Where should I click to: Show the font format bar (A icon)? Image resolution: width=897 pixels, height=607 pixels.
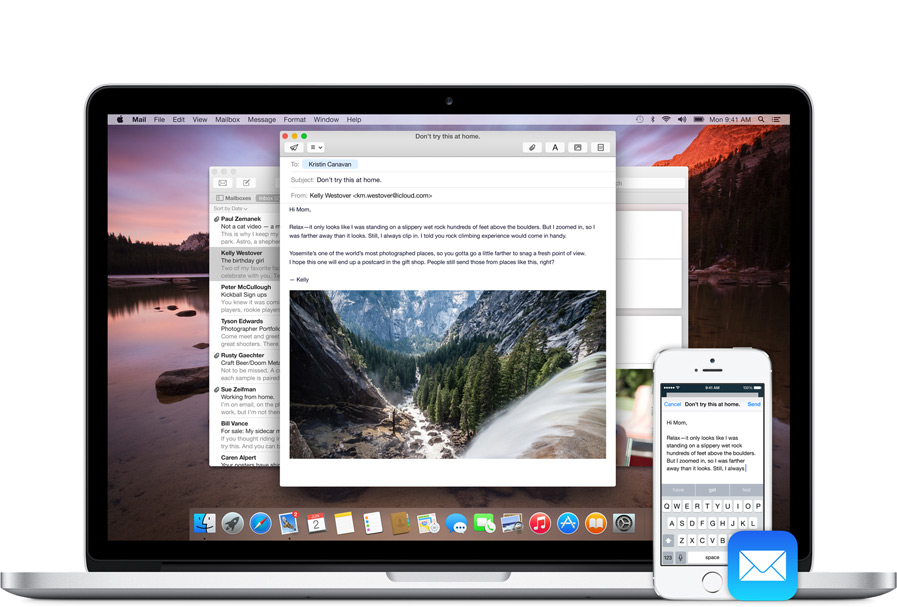pos(555,148)
